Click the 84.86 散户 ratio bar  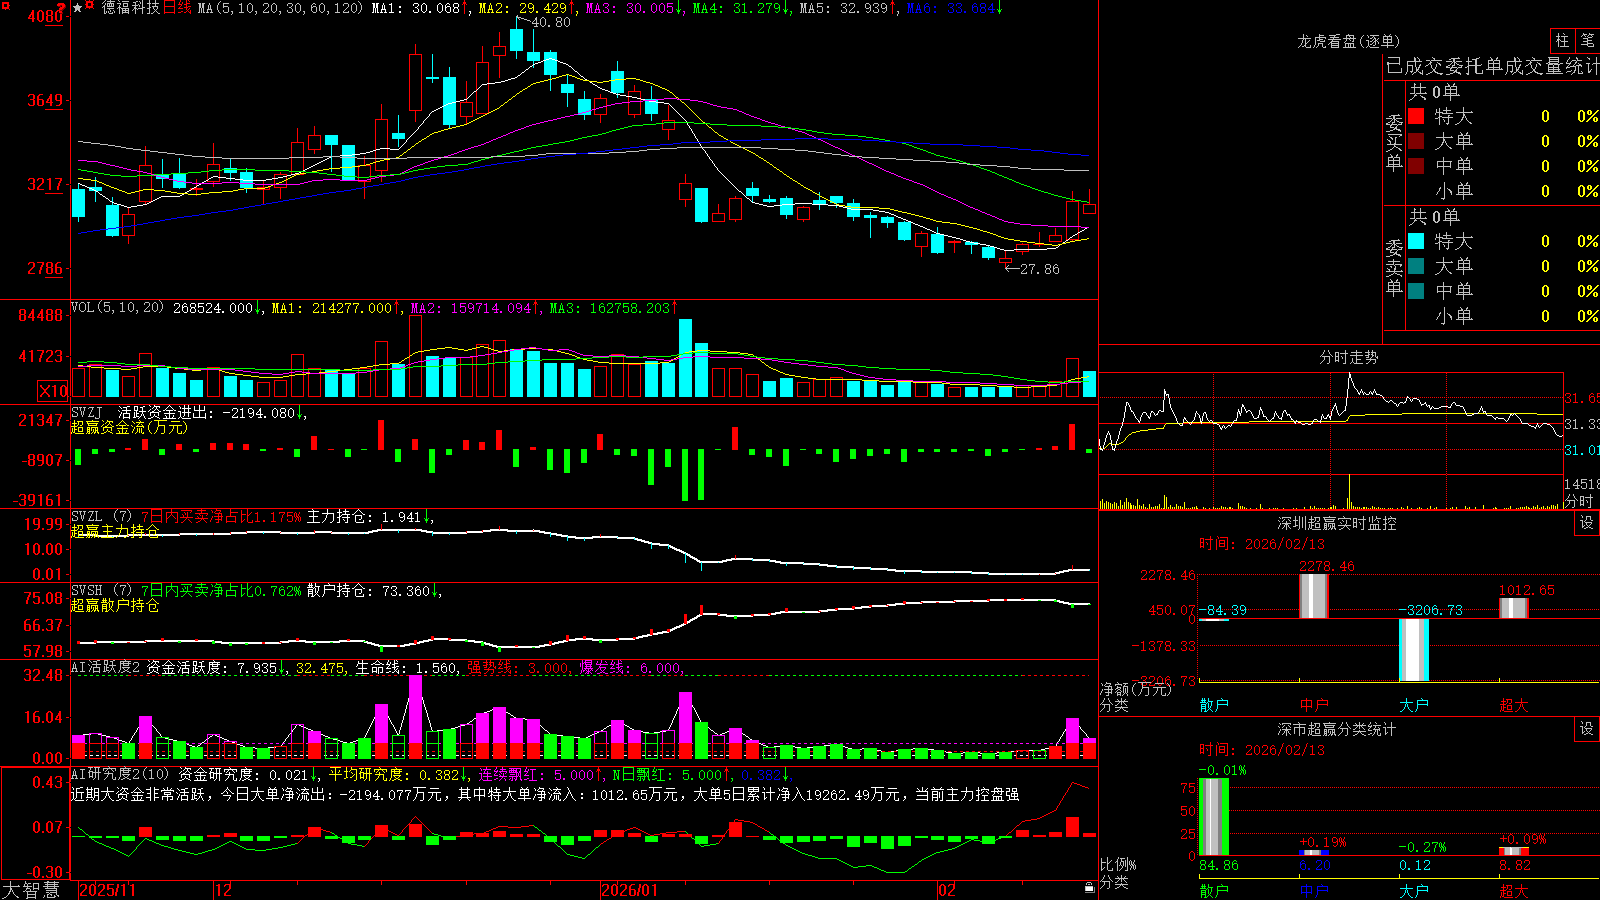1214,817
